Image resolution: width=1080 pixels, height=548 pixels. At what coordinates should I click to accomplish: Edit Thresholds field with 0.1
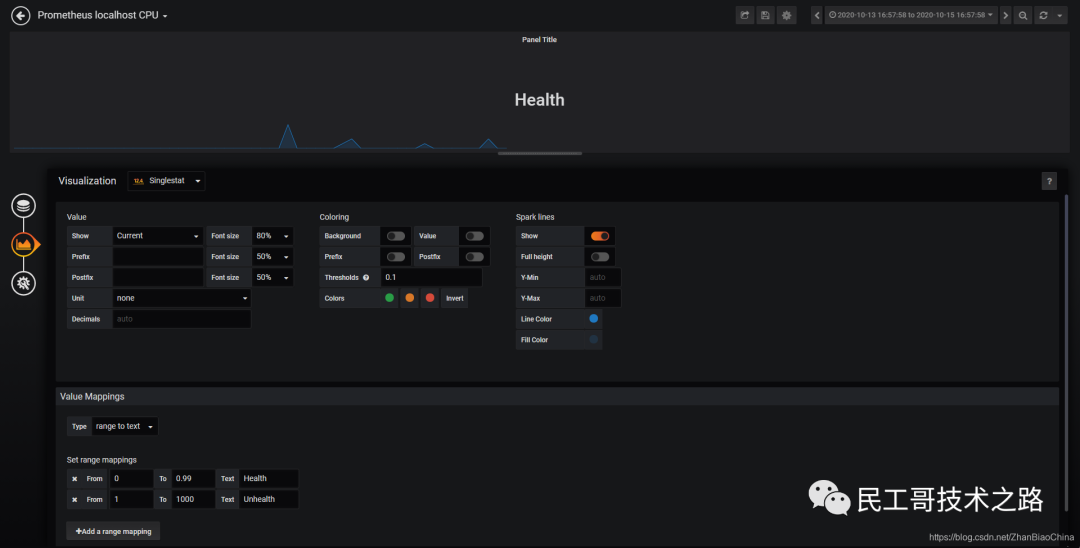pyautogui.click(x=431, y=277)
